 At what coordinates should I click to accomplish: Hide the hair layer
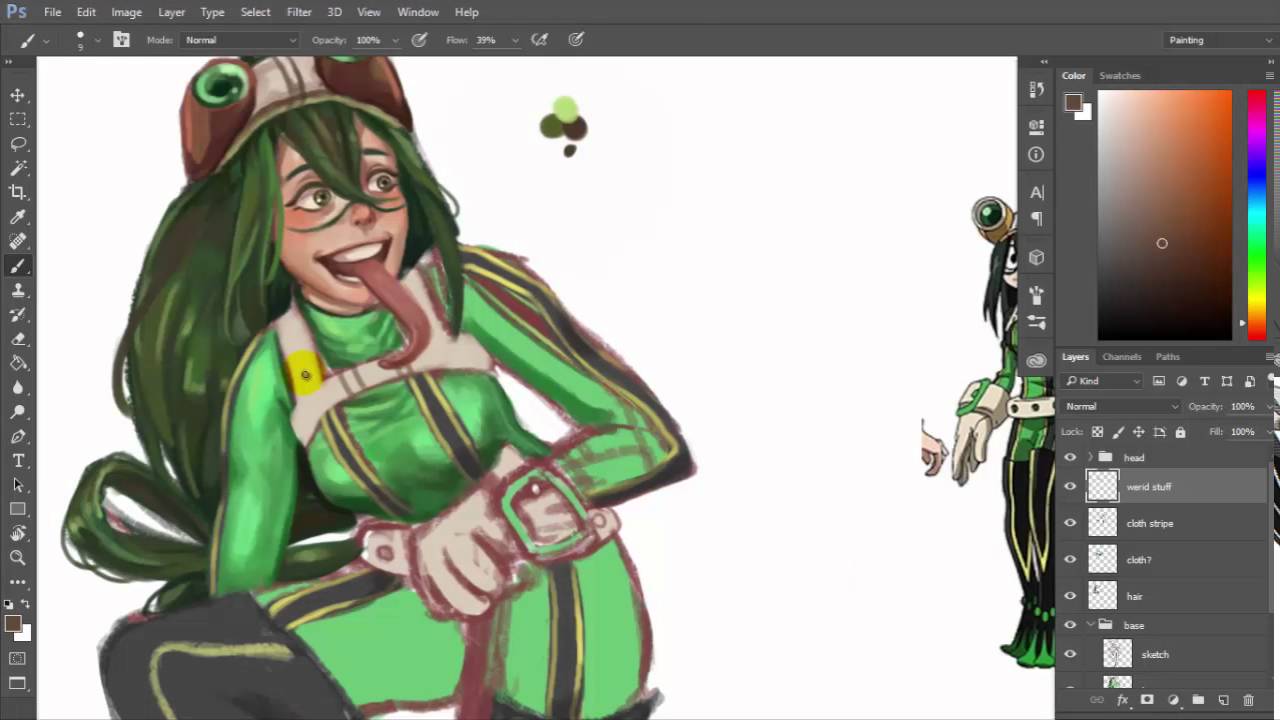coord(1070,596)
